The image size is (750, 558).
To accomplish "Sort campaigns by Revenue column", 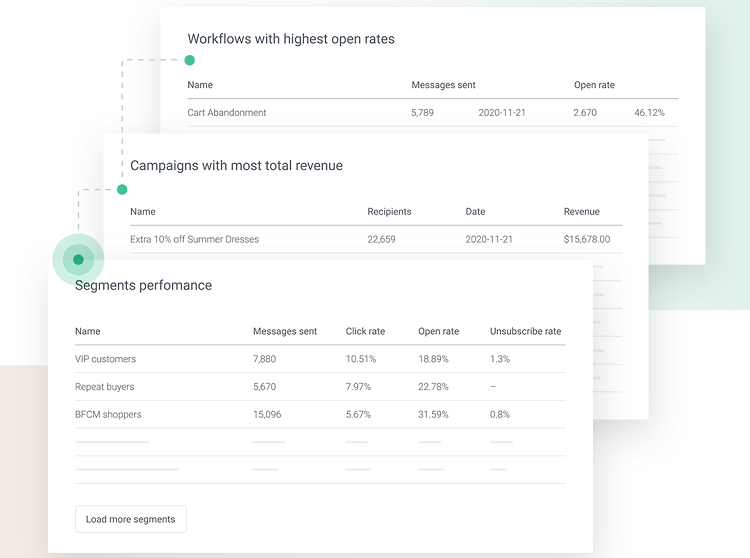I will click(582, 212).
